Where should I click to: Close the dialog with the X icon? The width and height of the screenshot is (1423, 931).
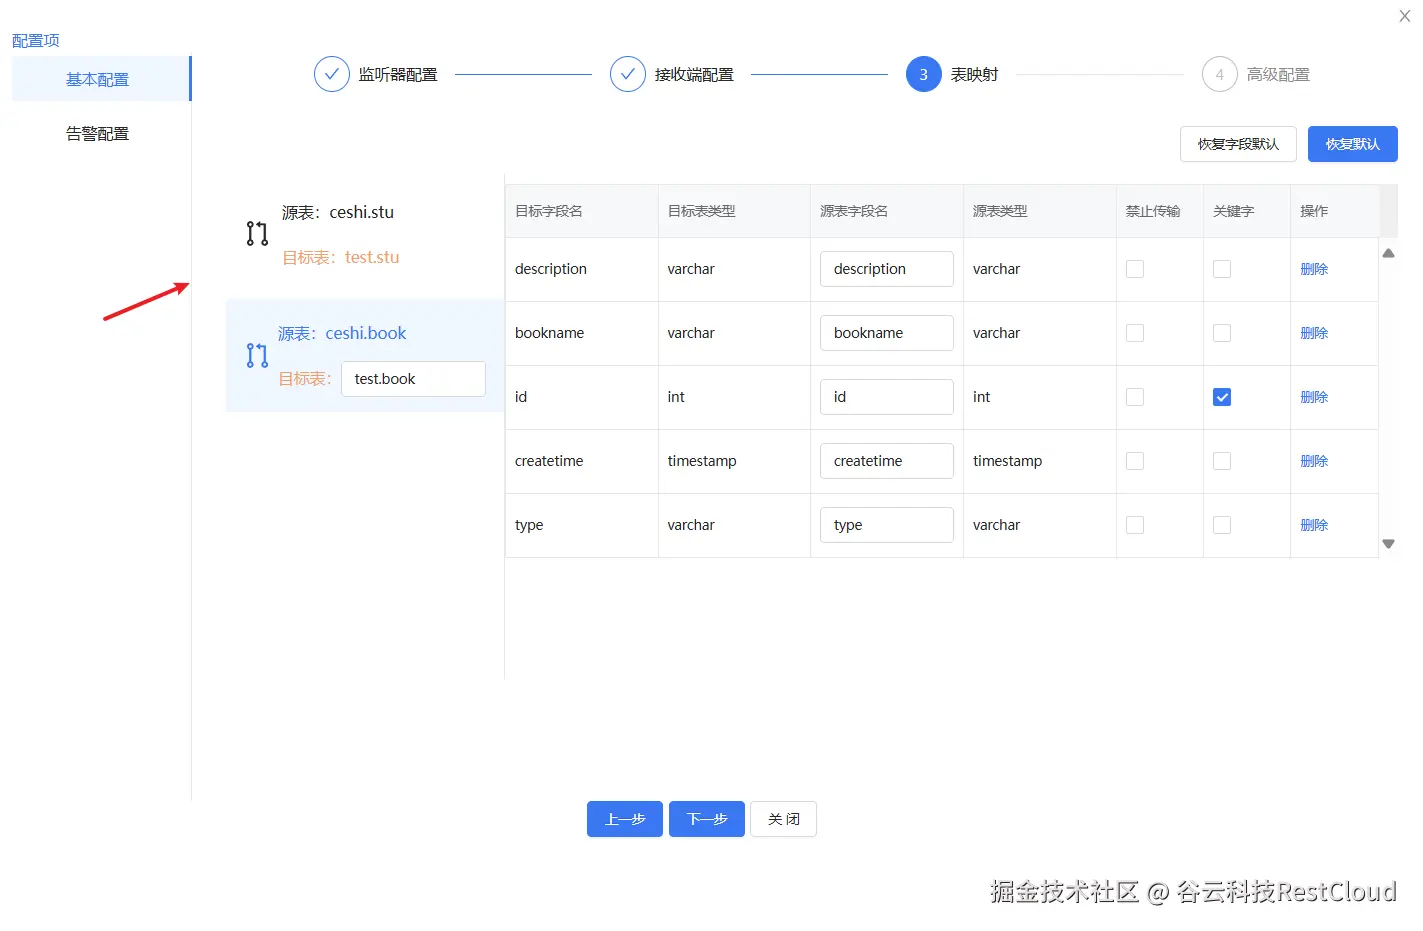point(1404,16)
